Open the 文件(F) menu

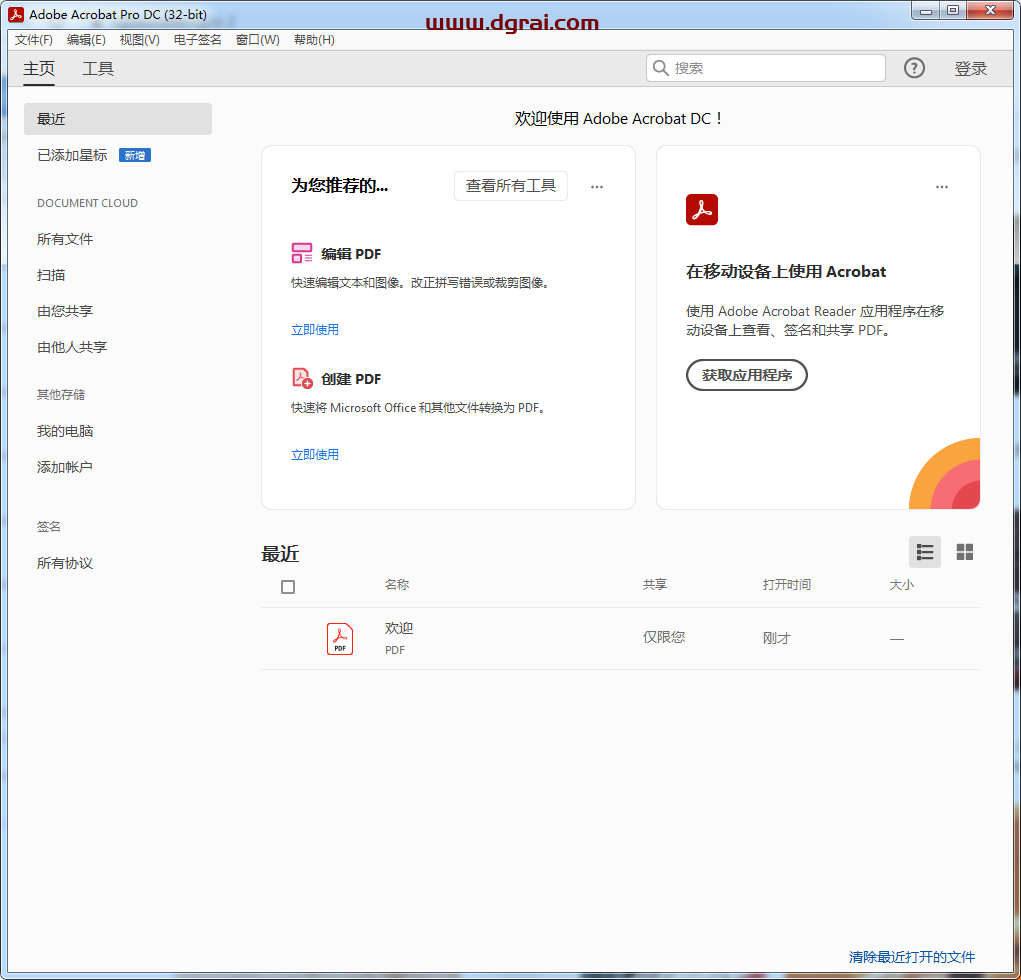(34, 40)
